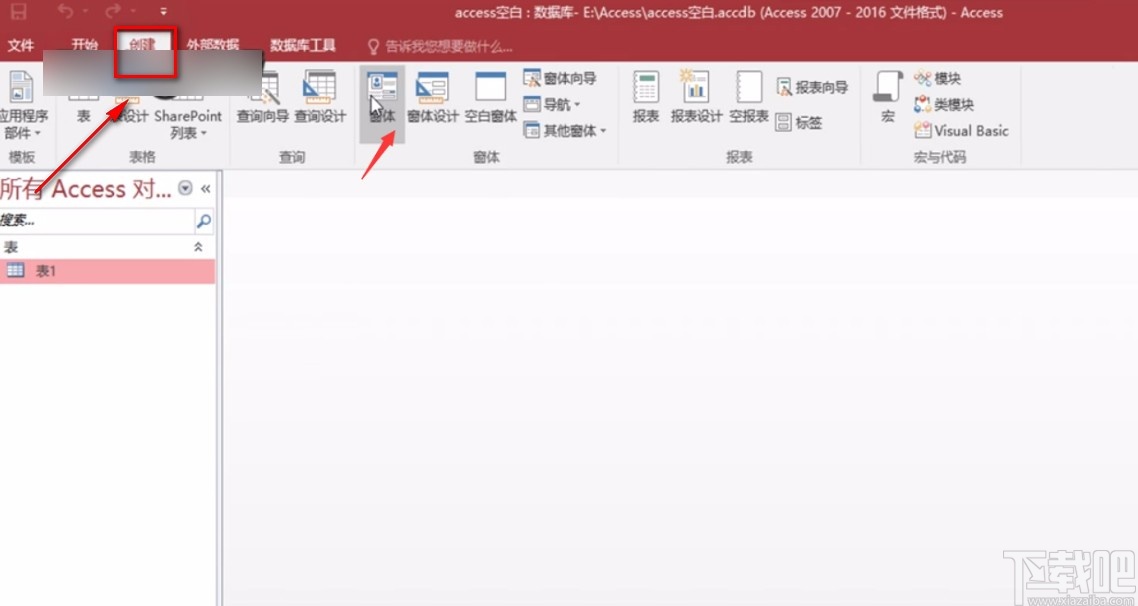Create a new macro with the 宏 icon

click(x=886, y=97)
